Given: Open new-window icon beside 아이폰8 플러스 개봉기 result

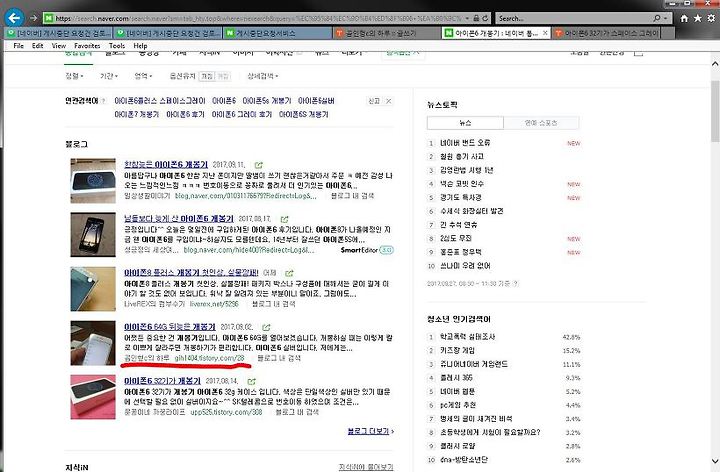Looking at the screenshot, I should (289, 273).
